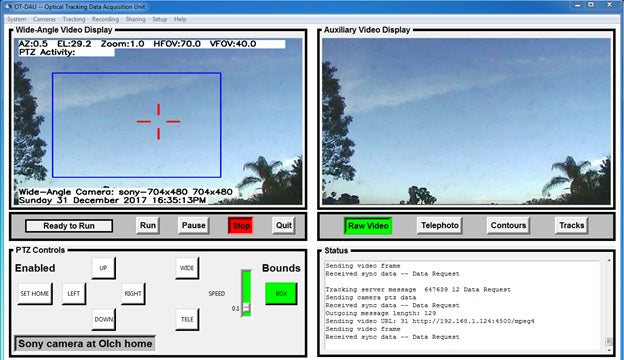The image size is (624, 360).
Task: Tilt camera with the UP button
Action: click(103, 268)
